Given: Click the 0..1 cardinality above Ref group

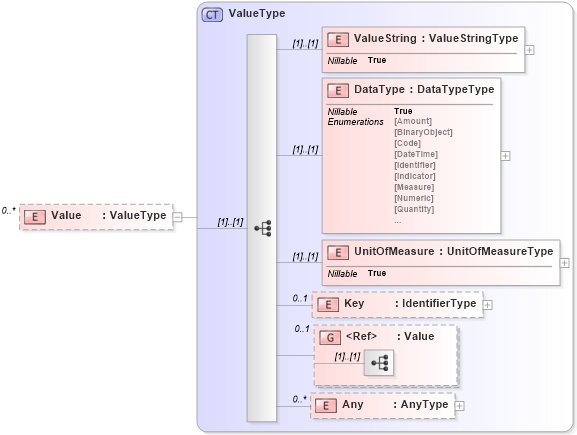Looking at the screenshot, I should pos(302,329).
